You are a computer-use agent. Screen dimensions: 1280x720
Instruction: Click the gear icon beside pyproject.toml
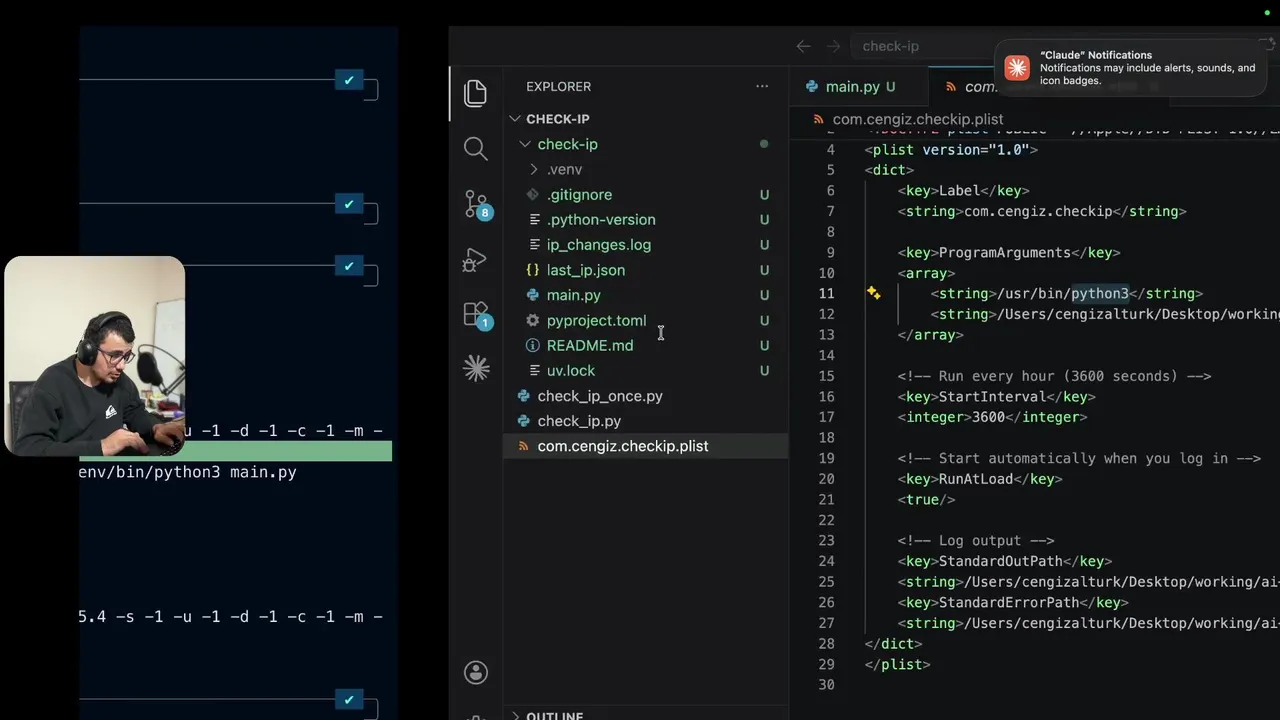(x=533, y=320)
